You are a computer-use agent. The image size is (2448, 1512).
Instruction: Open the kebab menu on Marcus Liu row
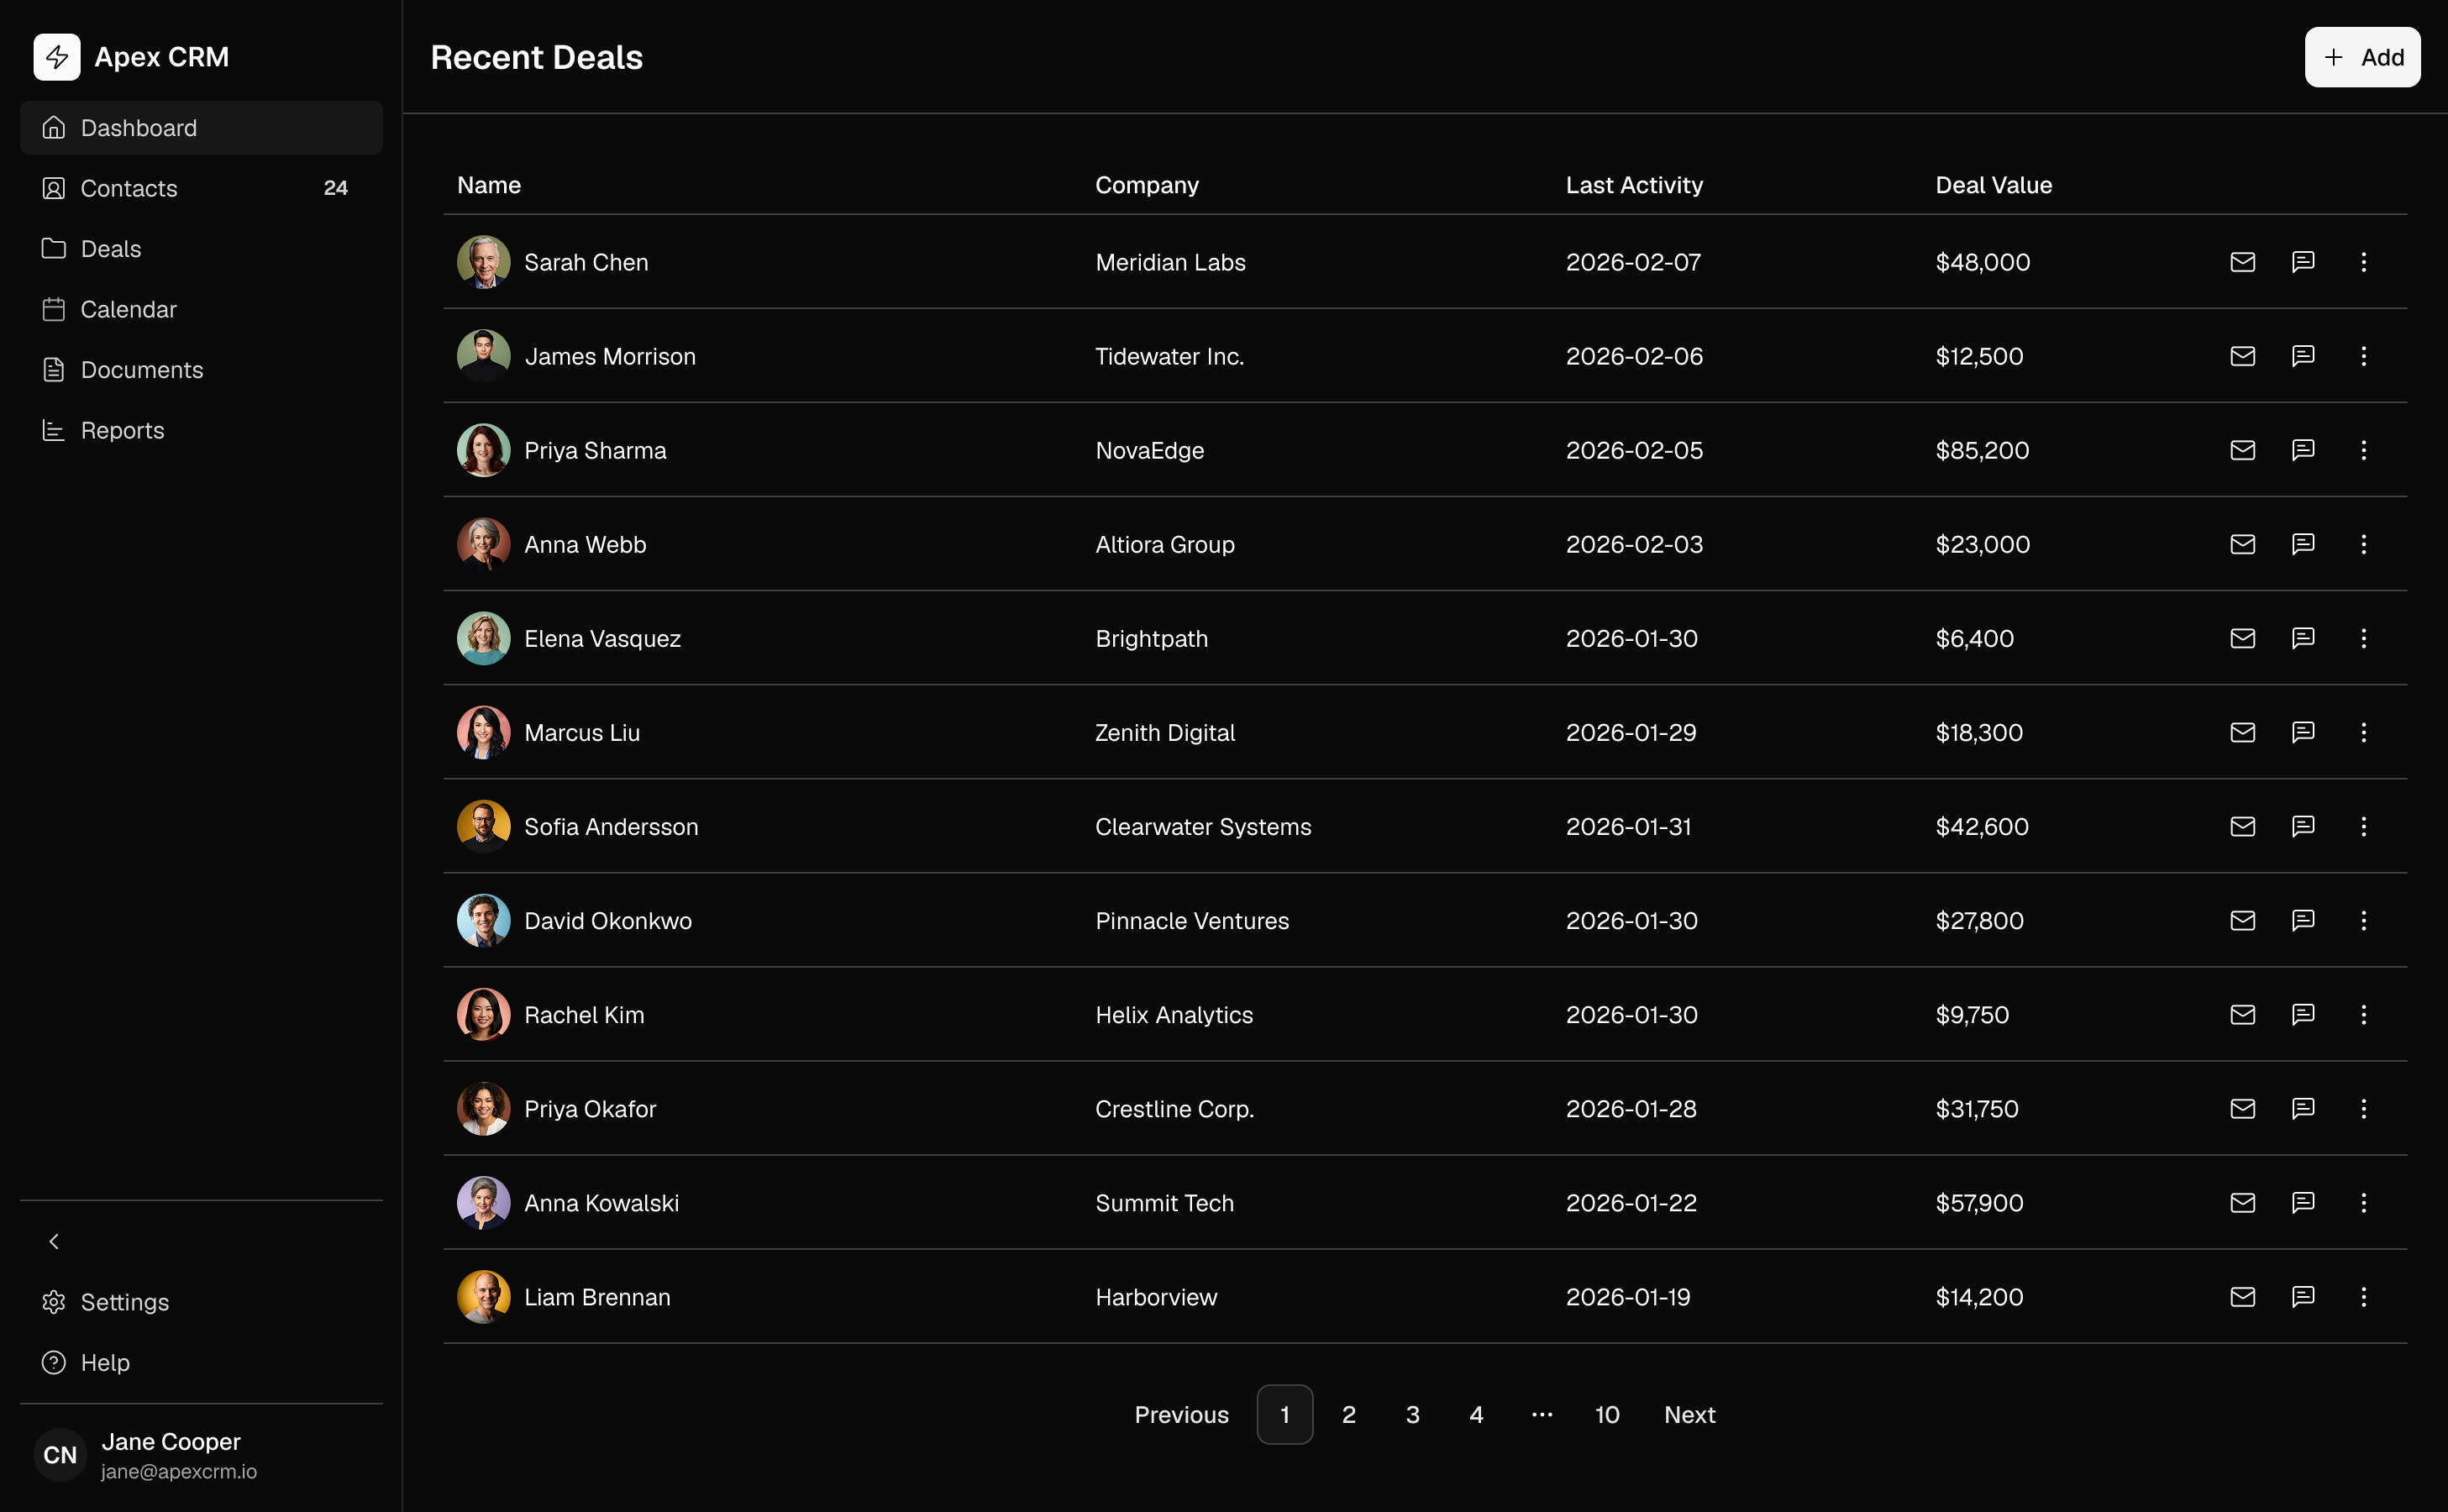2364,732
